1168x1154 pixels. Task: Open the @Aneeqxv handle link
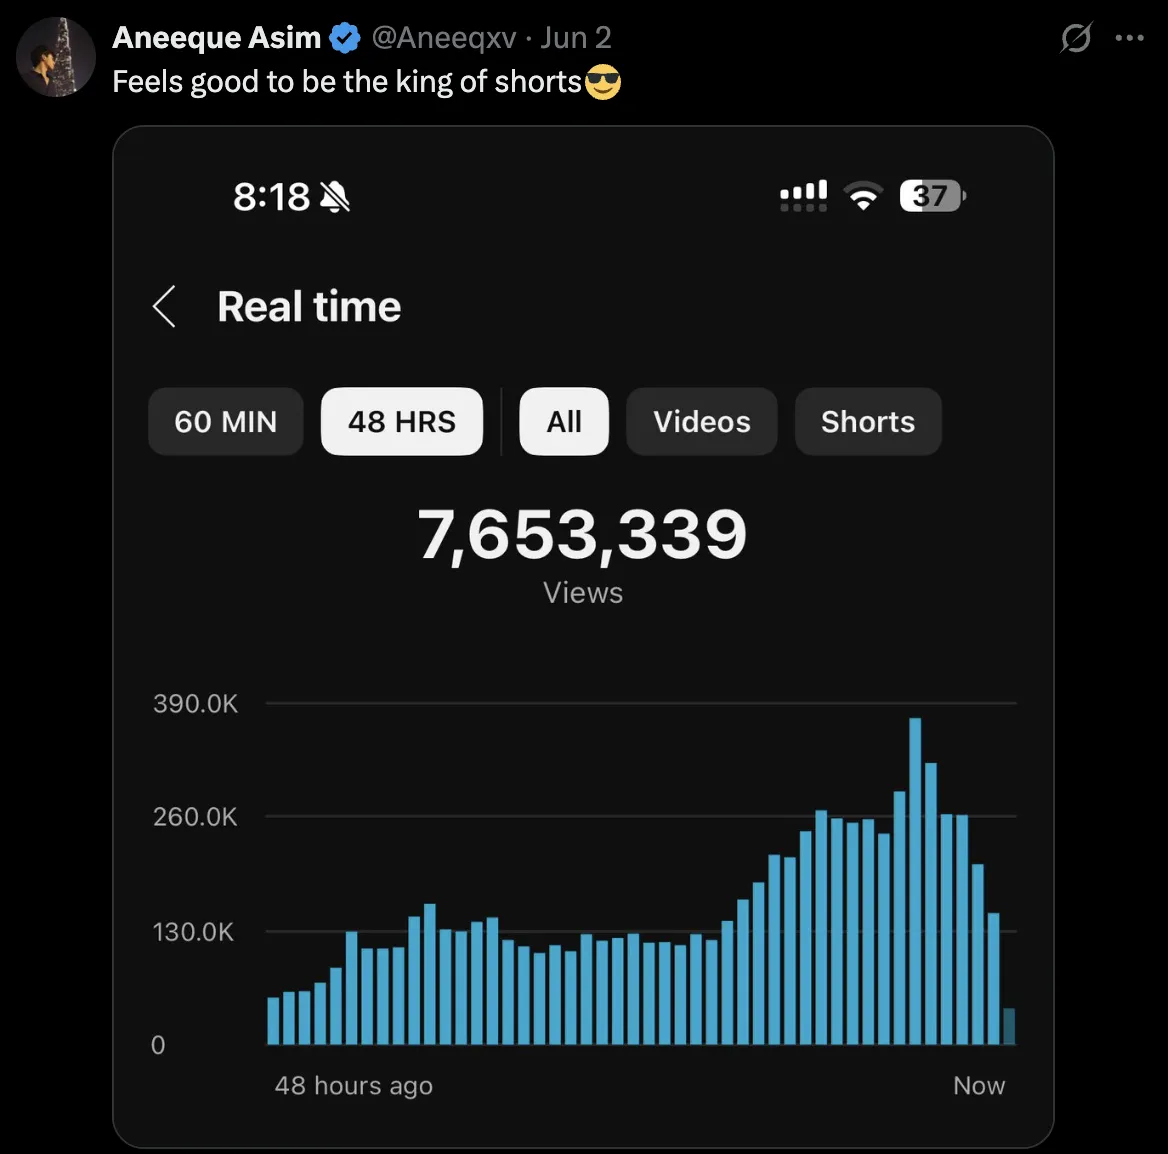[444, 38]
